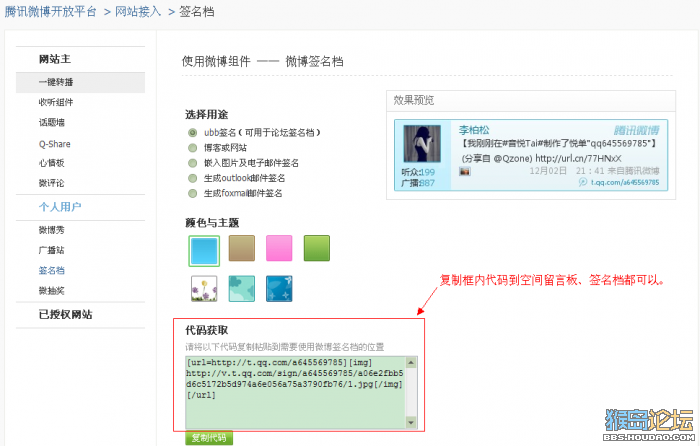Open the 已授权网站 sidebar section
The width and height of the screenshot is (700, 446).
[65, 314]
